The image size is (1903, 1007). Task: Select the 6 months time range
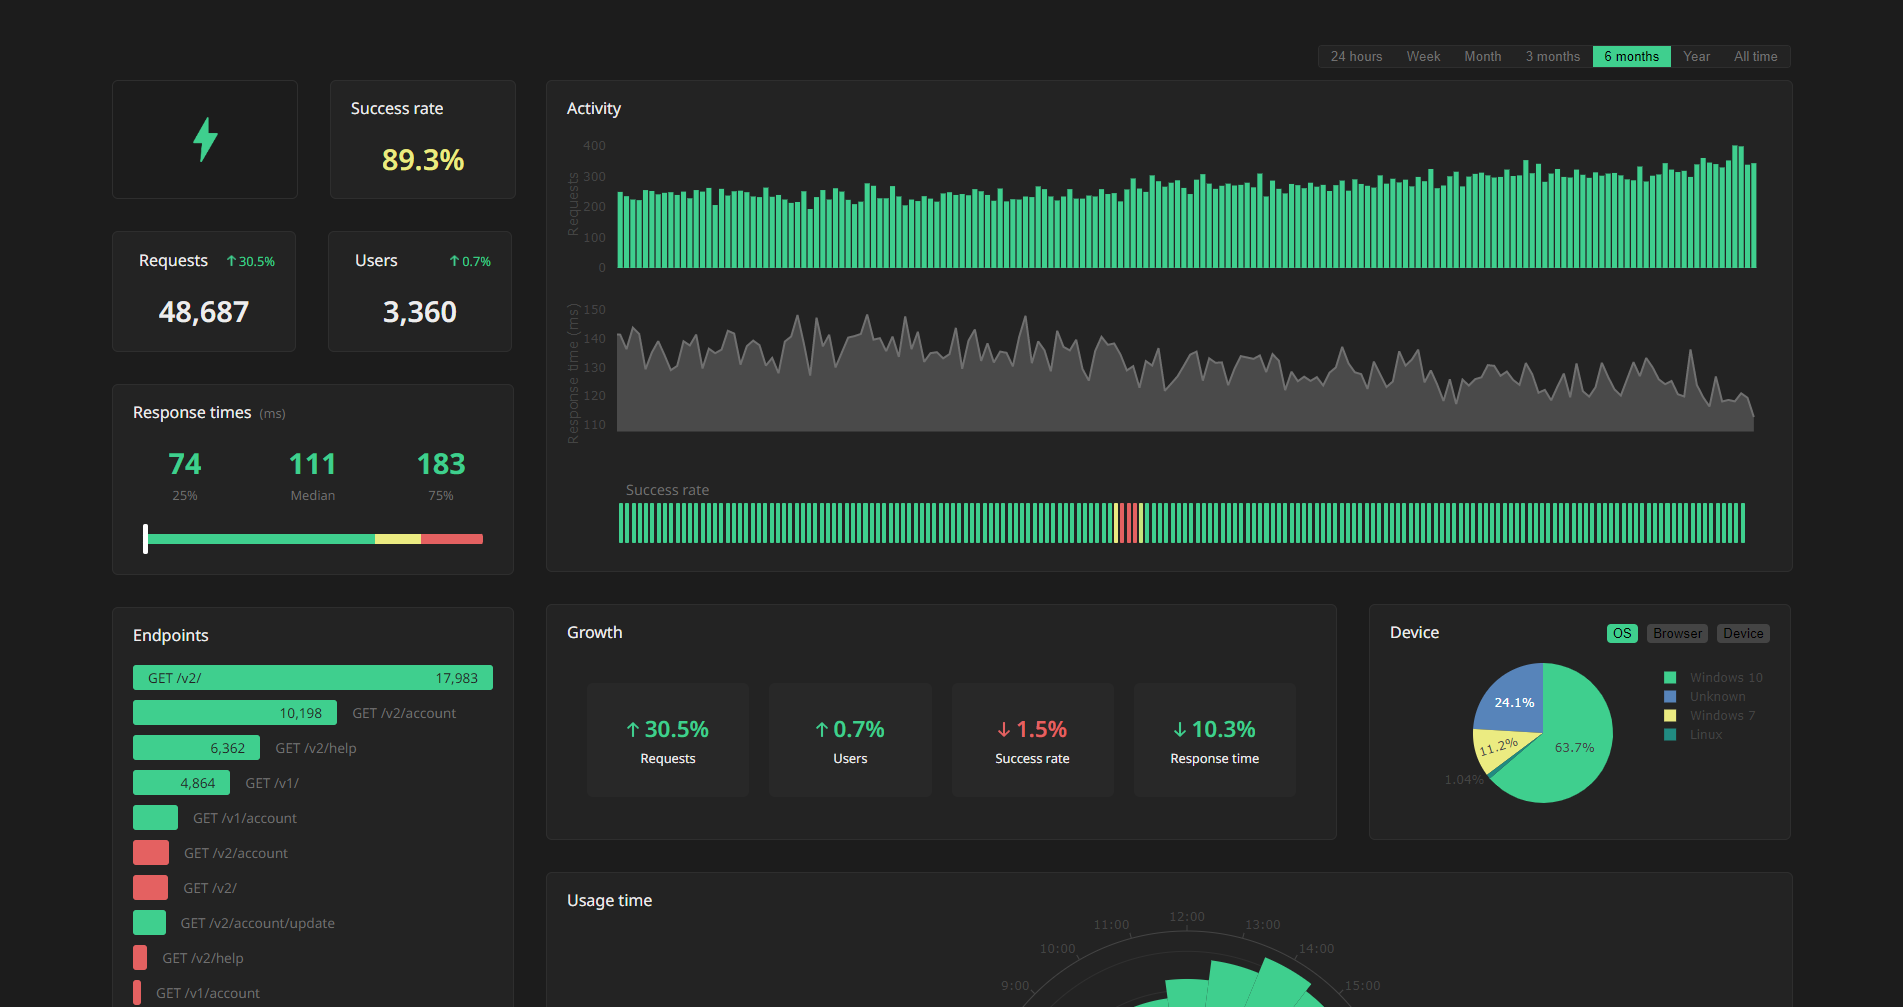pos(1631,57)
